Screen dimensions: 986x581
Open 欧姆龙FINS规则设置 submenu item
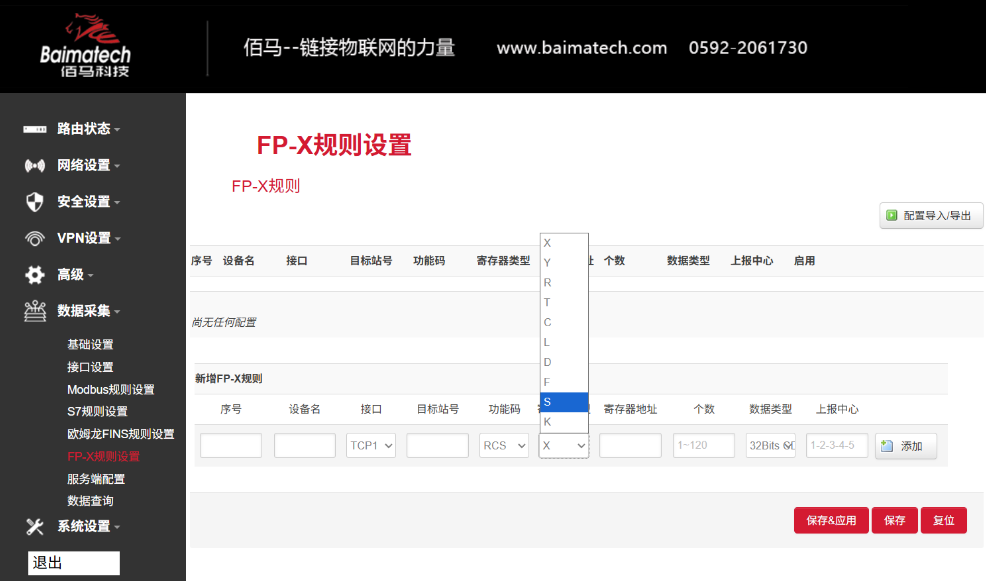pos(120,434)
